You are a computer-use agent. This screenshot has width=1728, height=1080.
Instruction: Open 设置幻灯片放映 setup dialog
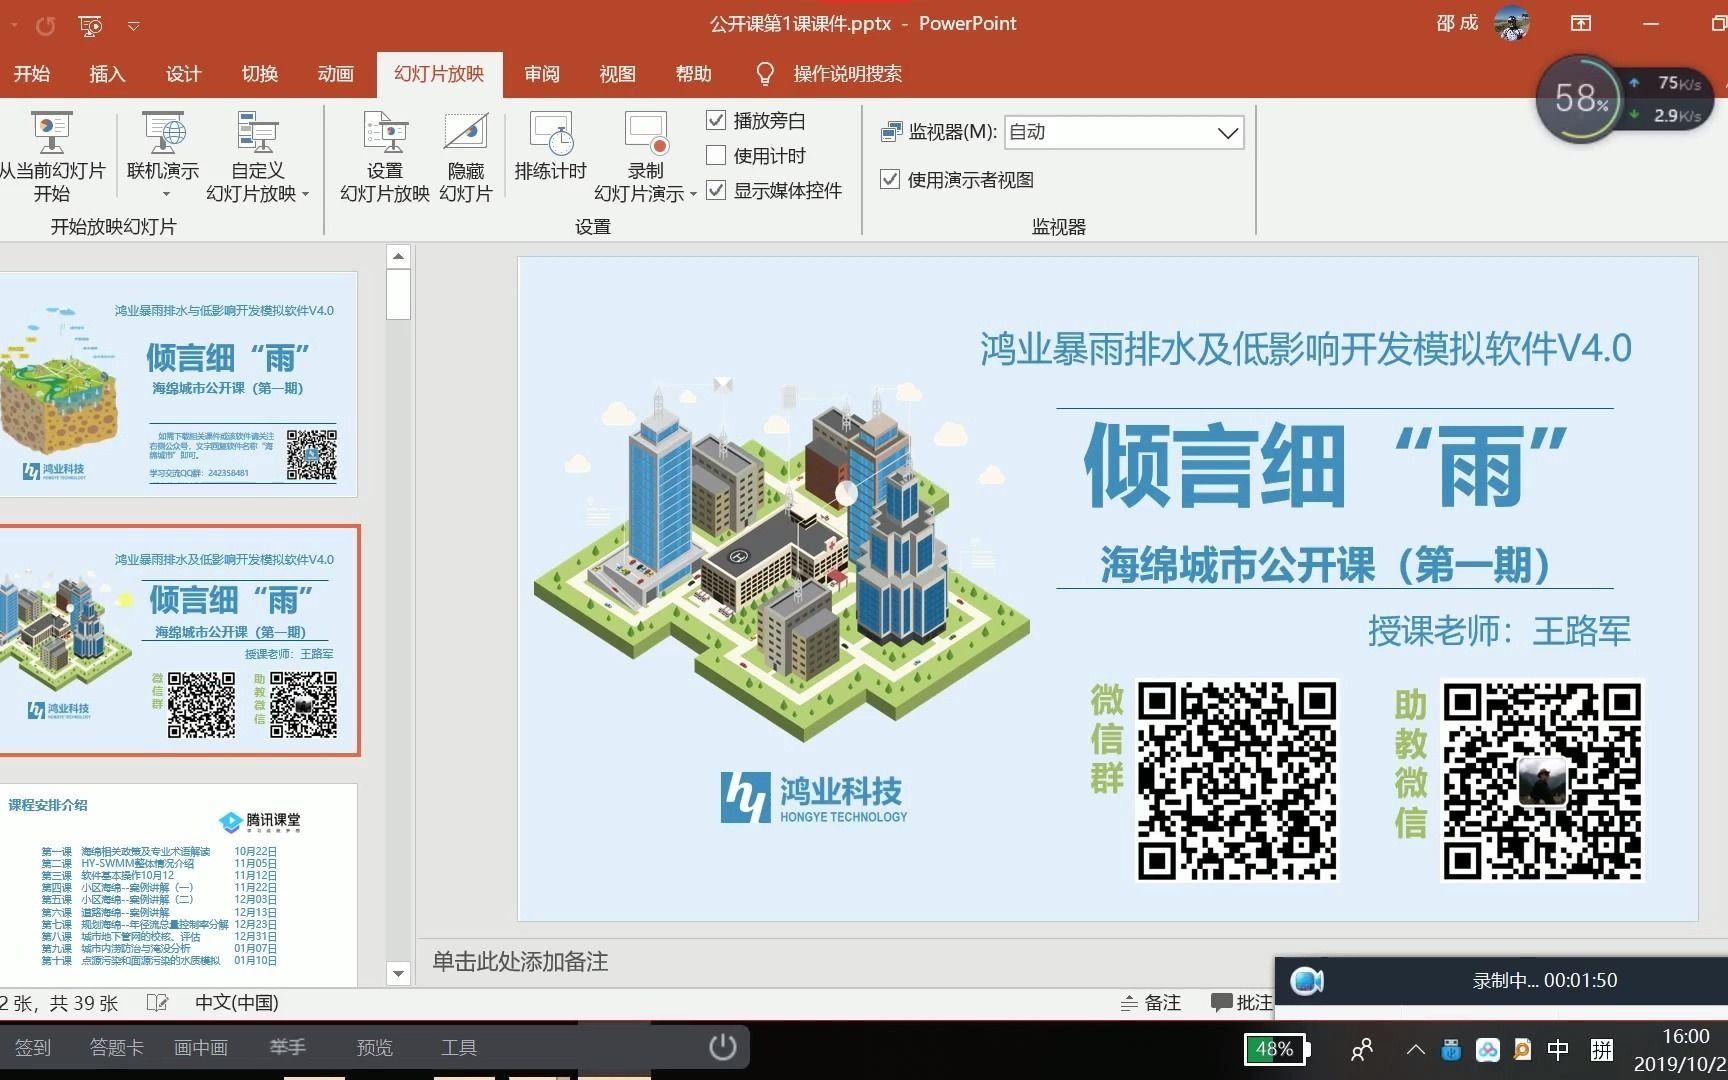pos(385,157)
